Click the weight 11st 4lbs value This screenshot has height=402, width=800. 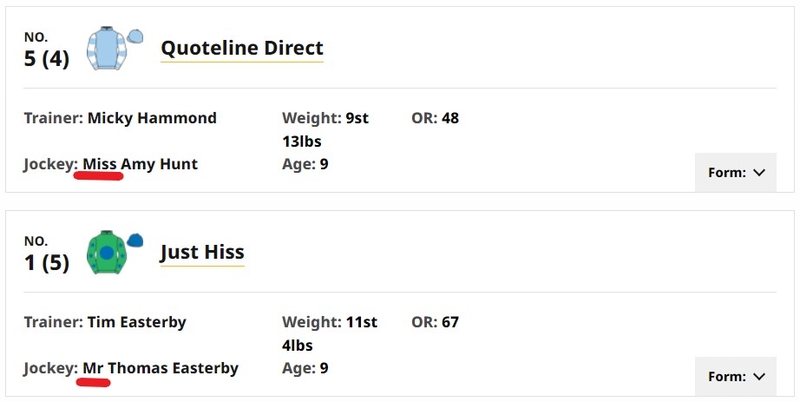(x=330, y=334)
